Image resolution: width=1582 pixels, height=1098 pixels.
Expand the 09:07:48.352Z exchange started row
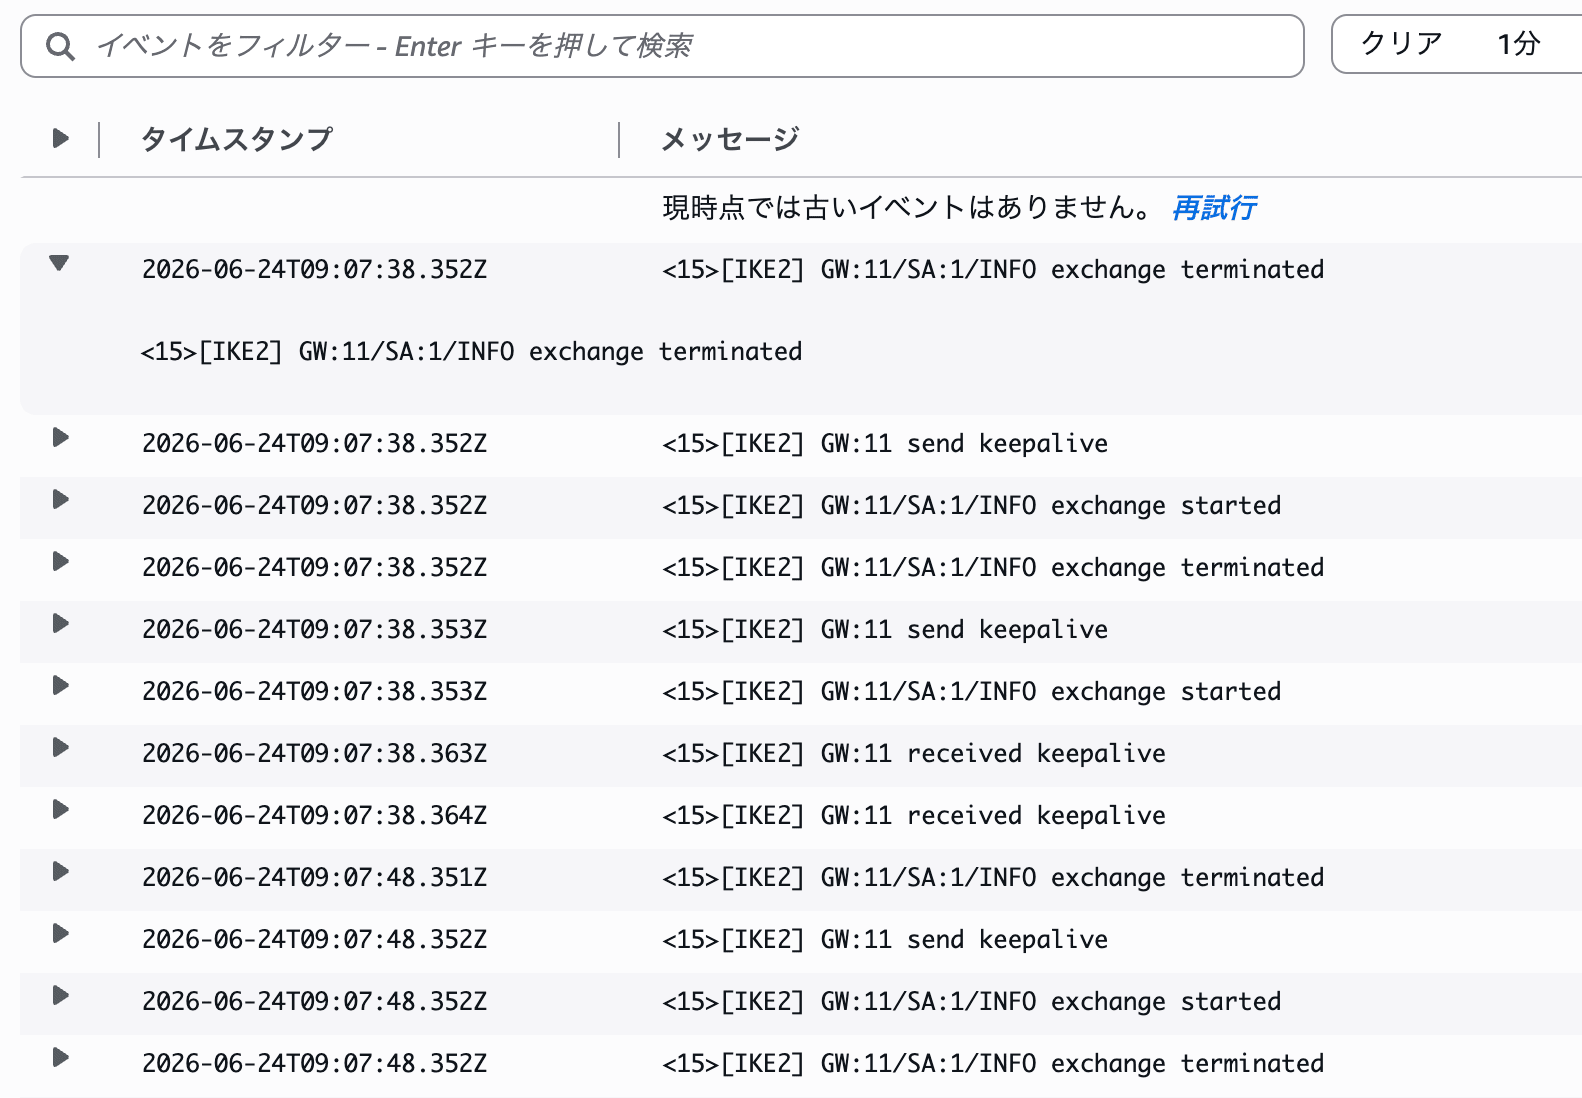click(x=60, y=995)
